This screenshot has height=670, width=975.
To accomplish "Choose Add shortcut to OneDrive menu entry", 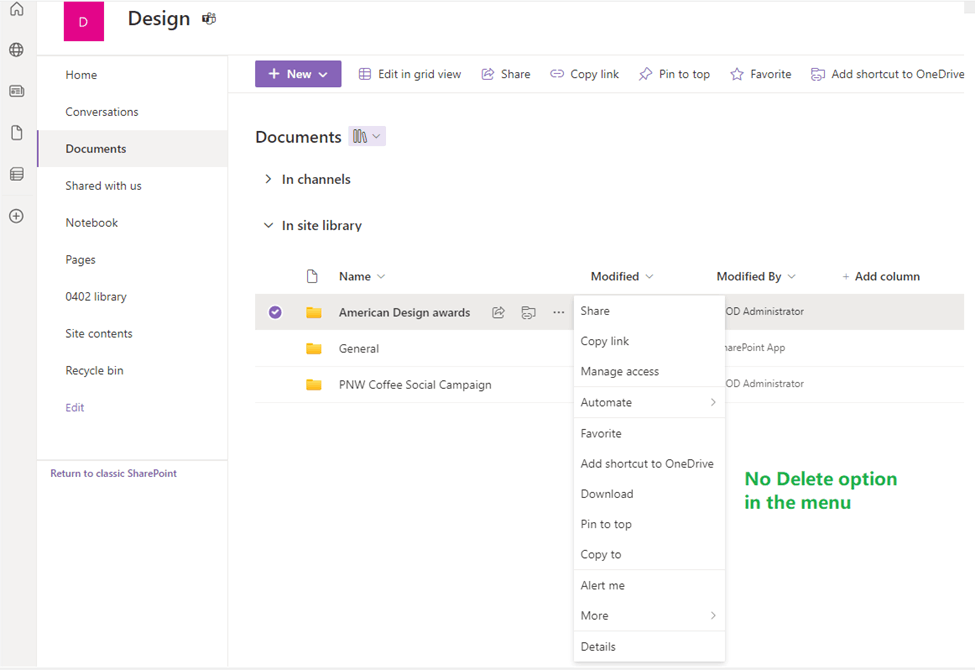I will tap(649, 463).
